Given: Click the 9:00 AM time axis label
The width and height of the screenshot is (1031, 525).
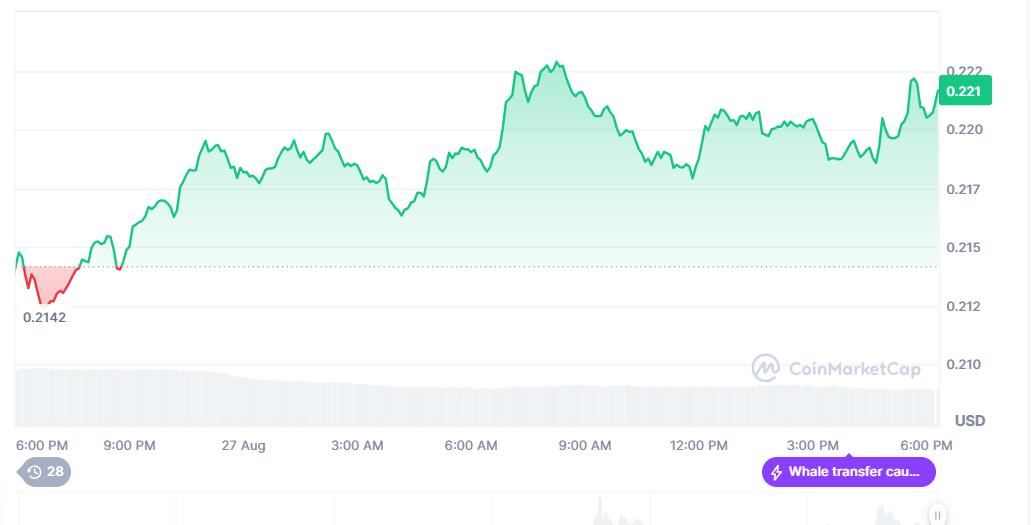Looking at the screenshot, I should pos(585,445).
